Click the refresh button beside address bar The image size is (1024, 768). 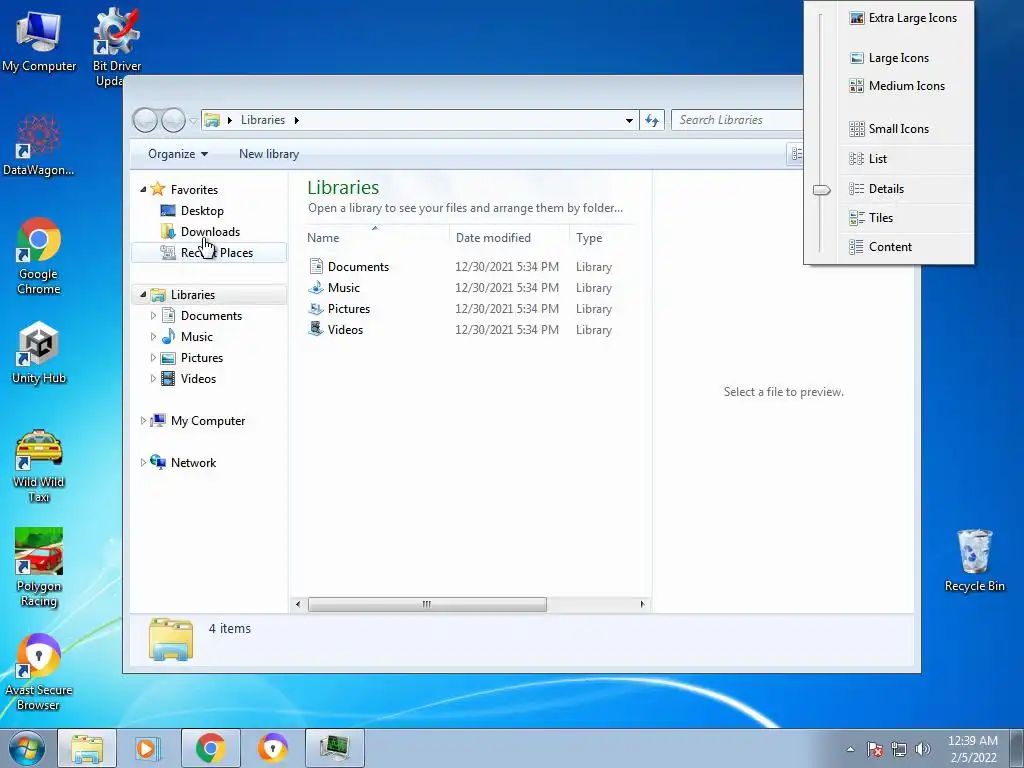(x=652, y=120)
